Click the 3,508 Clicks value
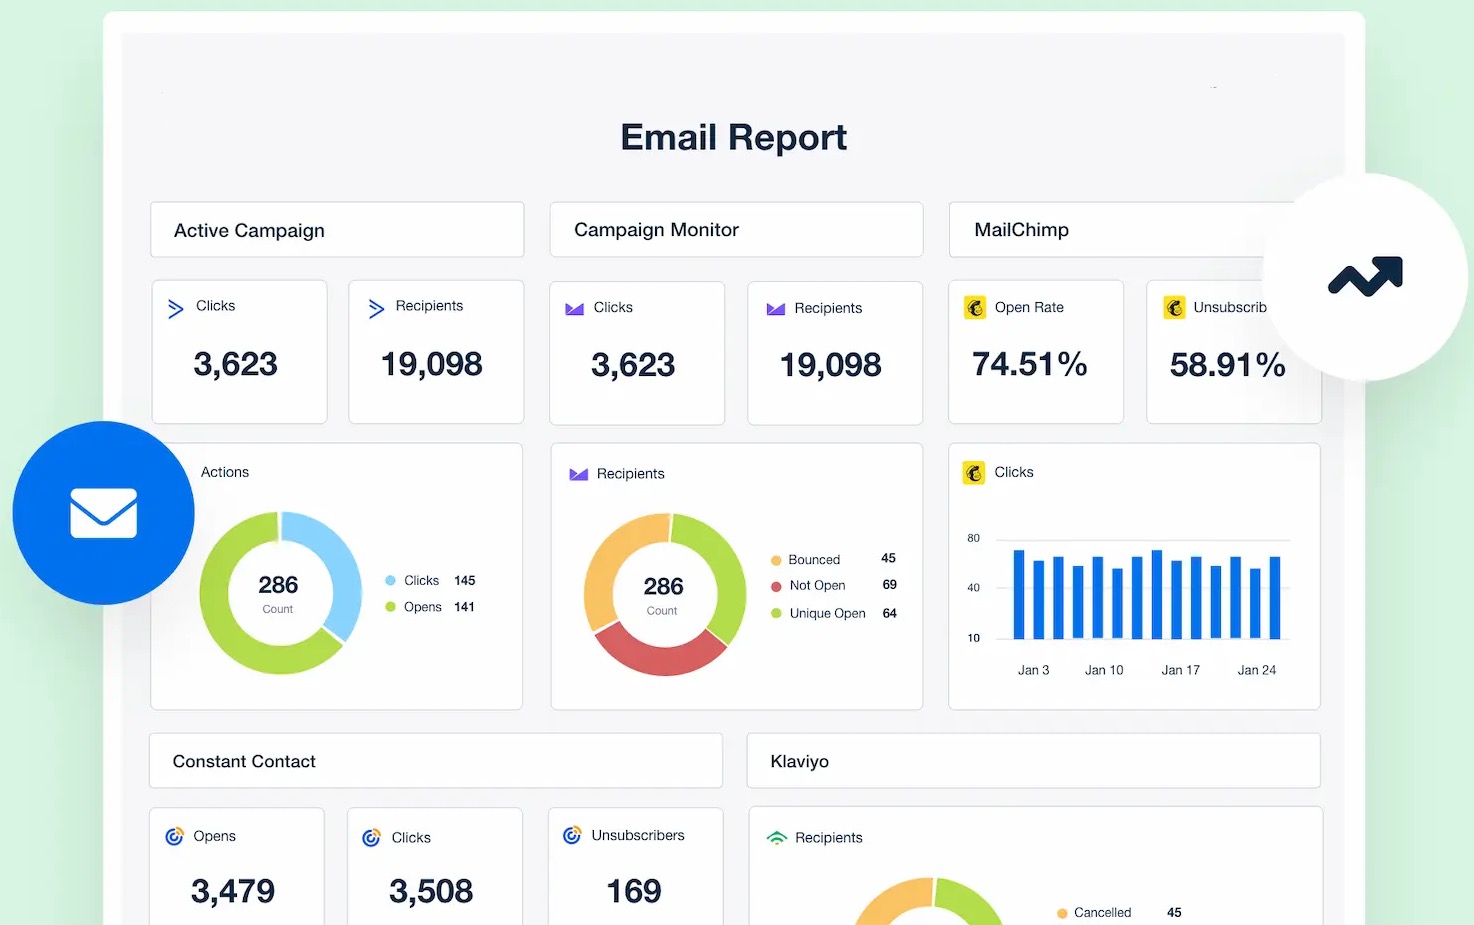This screenshot has height=925, width=1474. 431,891
